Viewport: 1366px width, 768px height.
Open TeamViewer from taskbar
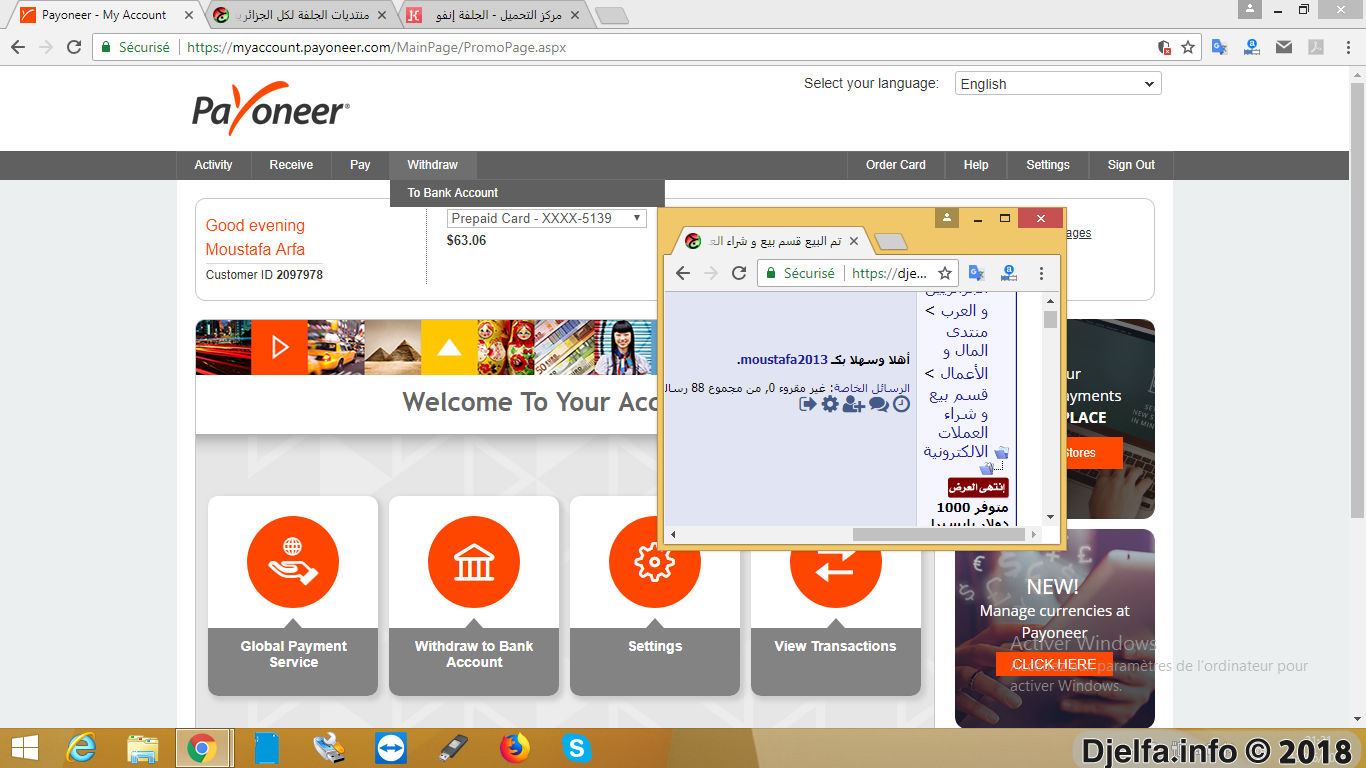[x=391, y=748]
